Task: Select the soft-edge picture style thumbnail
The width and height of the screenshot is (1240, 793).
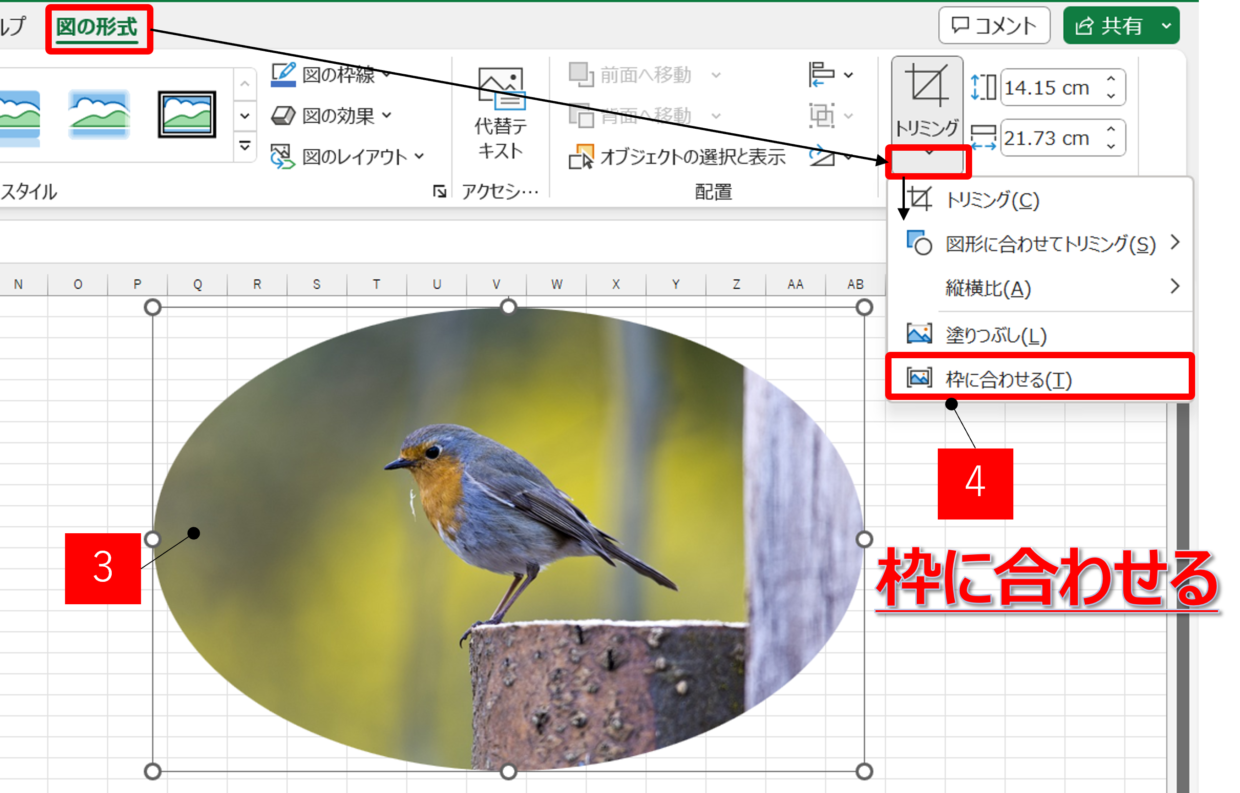Action: click(99, 114)
